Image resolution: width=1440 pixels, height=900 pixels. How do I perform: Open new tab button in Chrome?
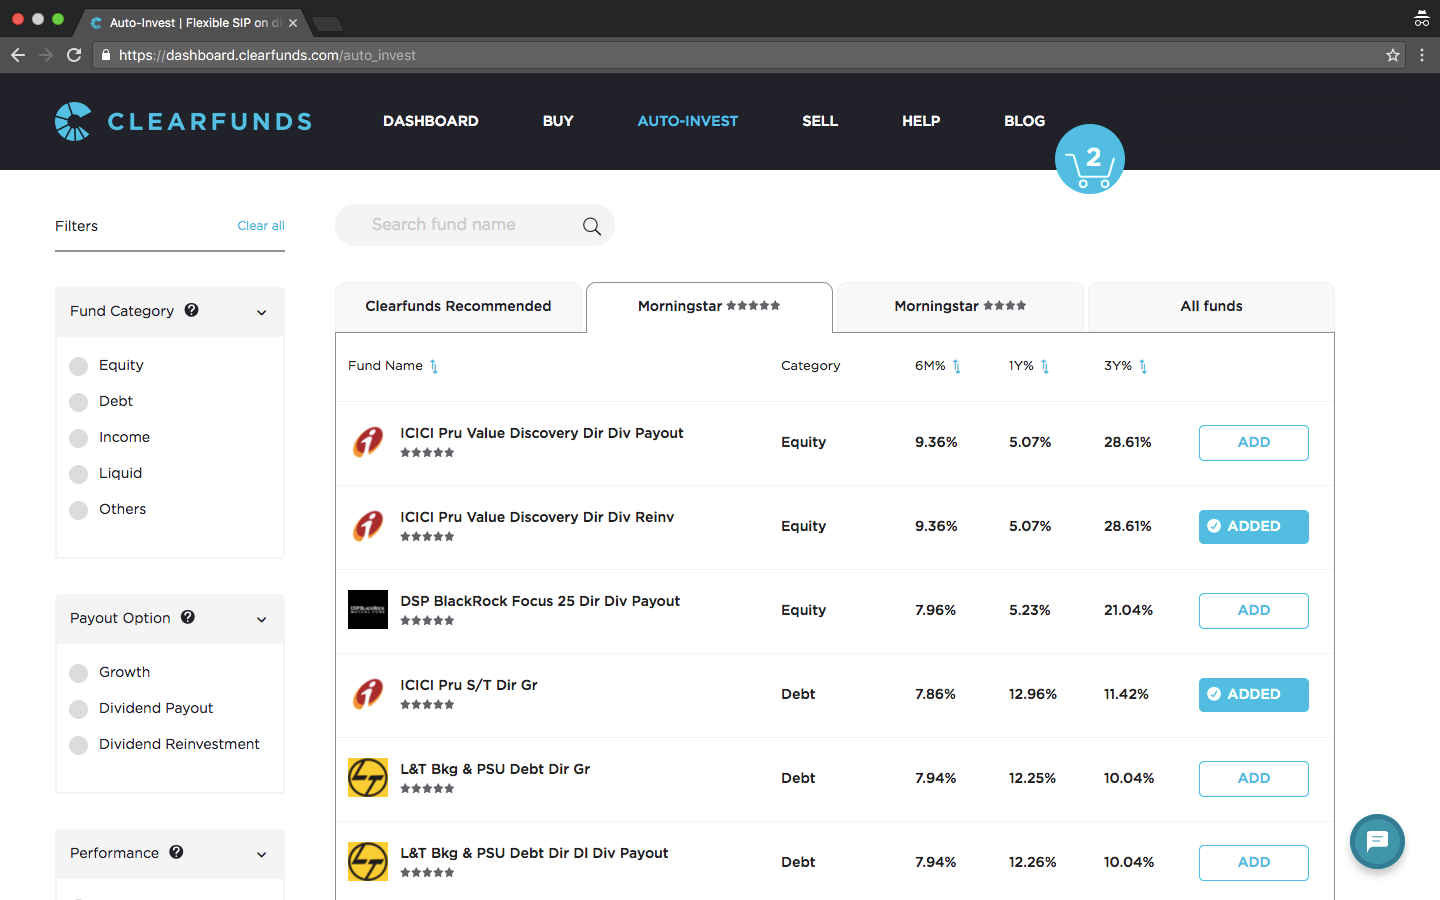[328, 24]
